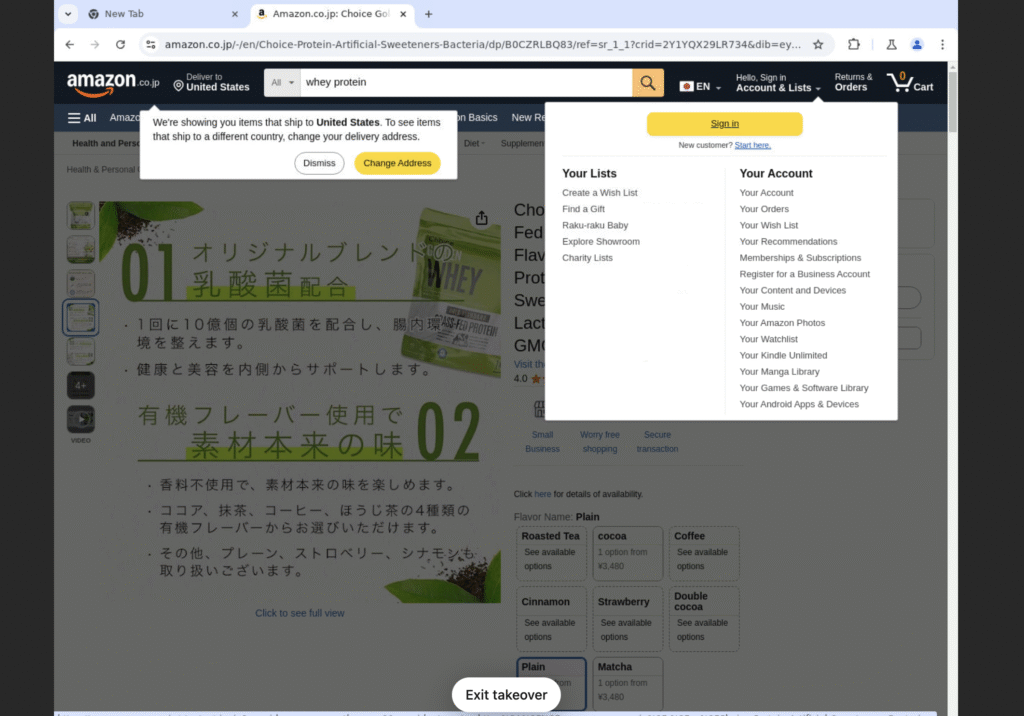The height and width of the screenshot is (716, 1024).
Task: Open Chrome Labs flask icon
Action: tap(891, 44)
